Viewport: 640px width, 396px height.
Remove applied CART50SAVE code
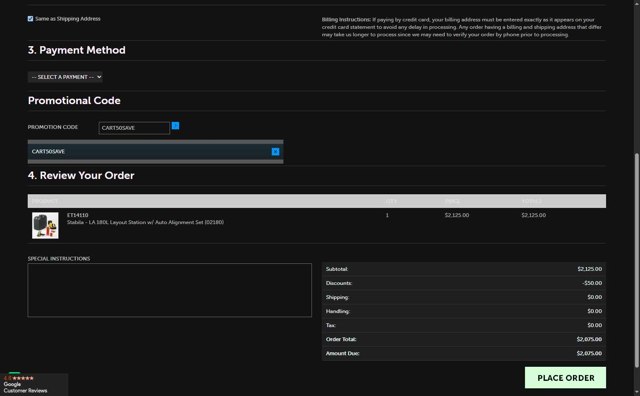pos(276,151)
